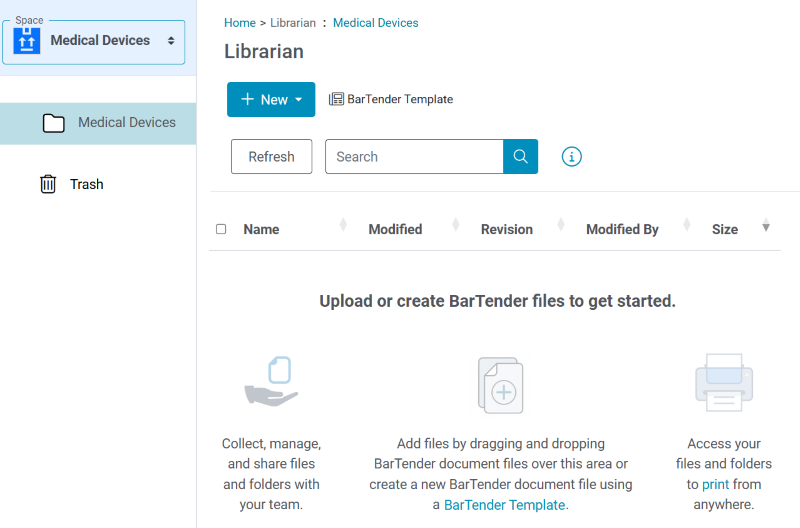
Task: Open the Space selector dropdown
Action: [x=93, y=42]
